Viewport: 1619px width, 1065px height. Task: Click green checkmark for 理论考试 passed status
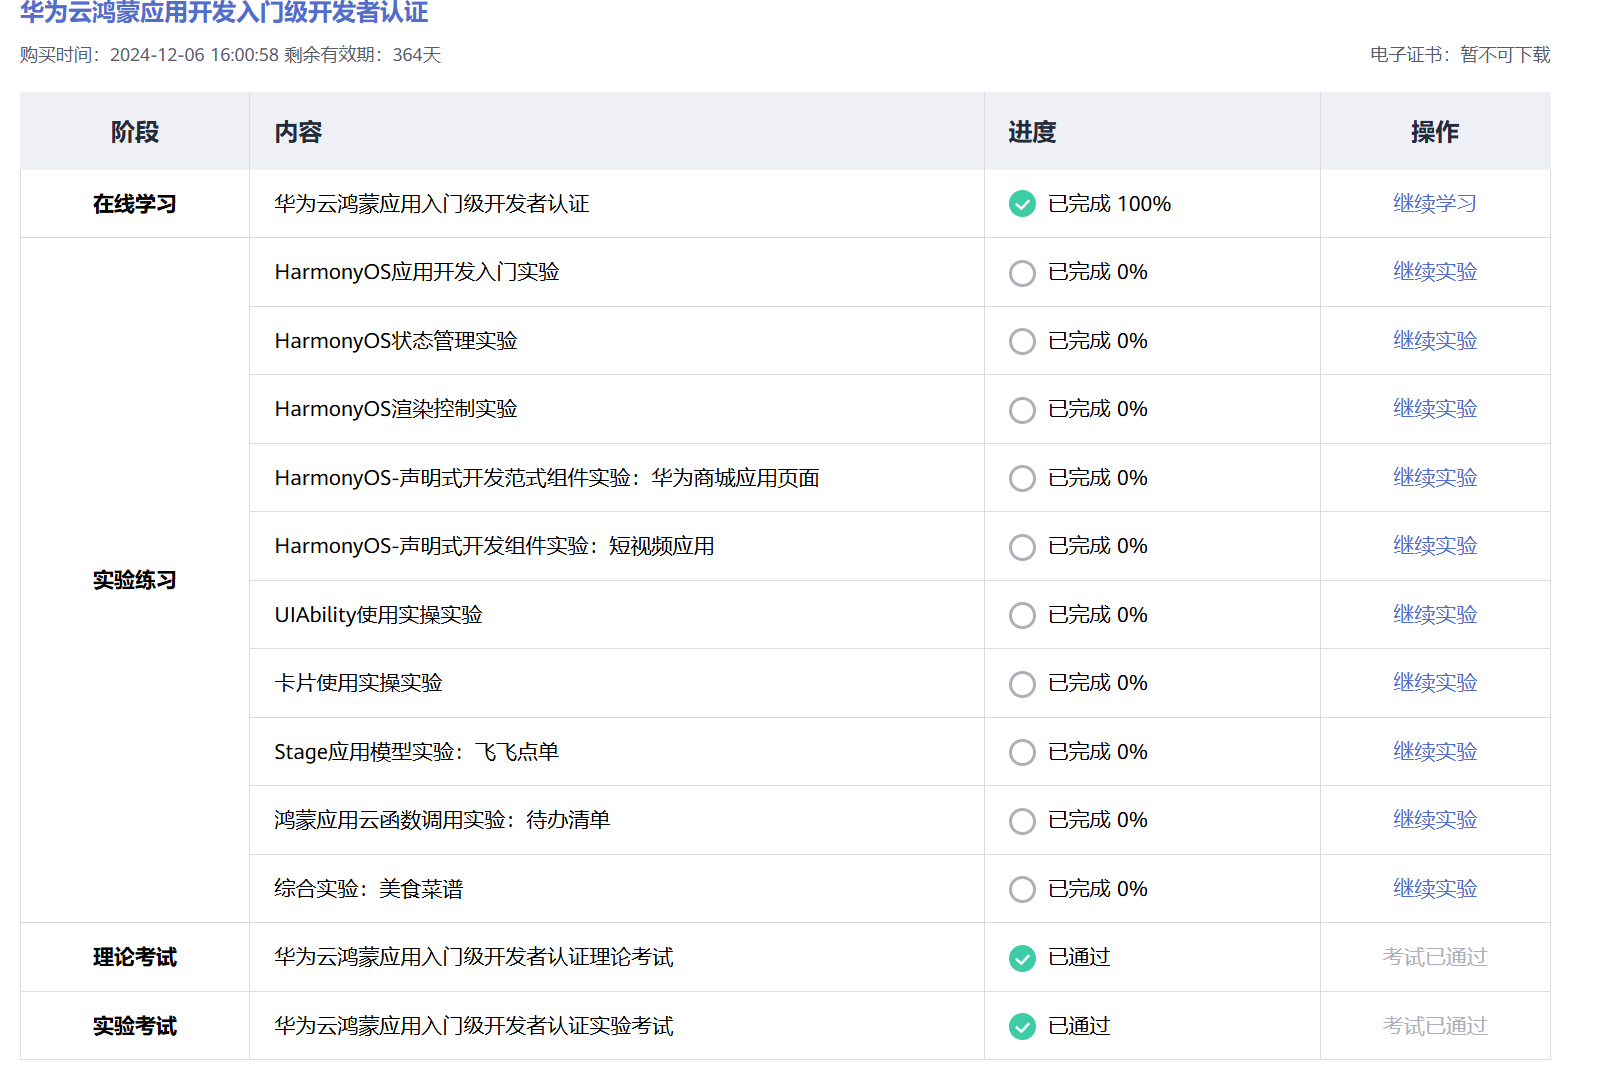click(1022, 958)
